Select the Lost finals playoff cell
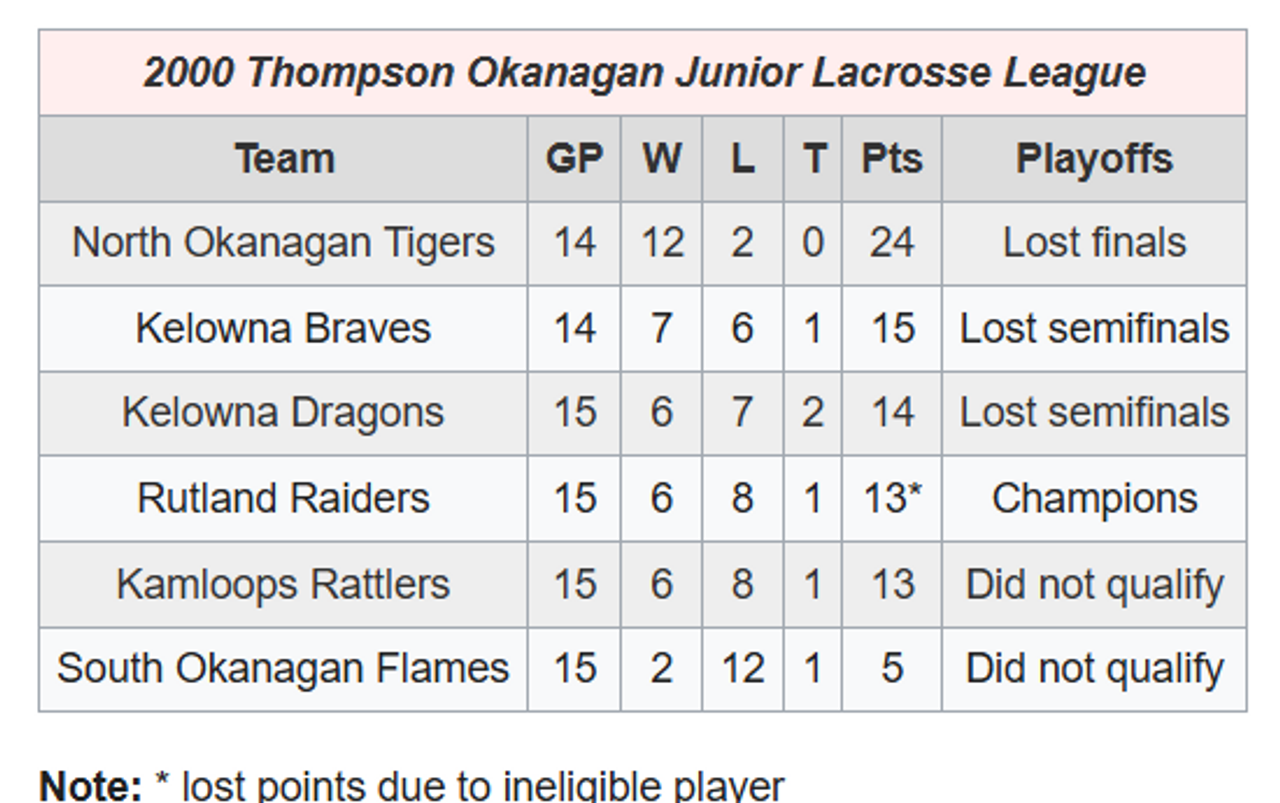The height and width of the screenshot is (803, 1280). (1094, 243)
